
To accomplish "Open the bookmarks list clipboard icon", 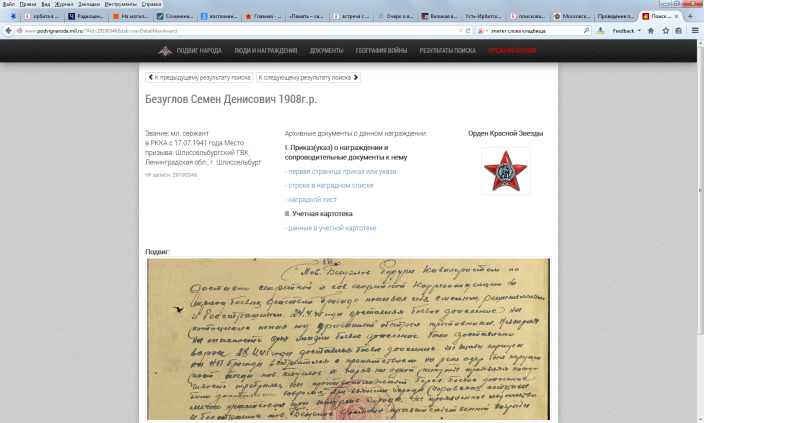I will coord(678,31).
